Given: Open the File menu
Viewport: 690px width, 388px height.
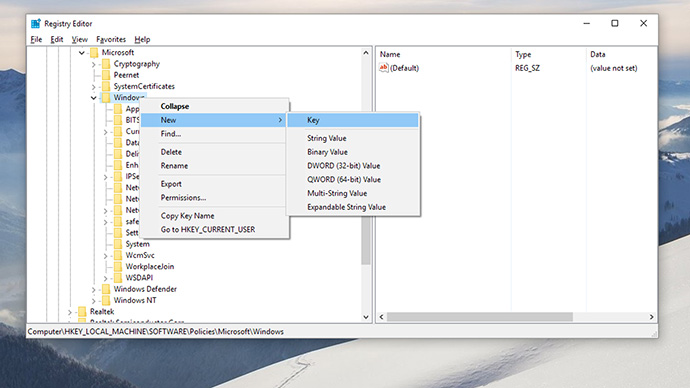Looking at the screenshot, I should [36, 39].
